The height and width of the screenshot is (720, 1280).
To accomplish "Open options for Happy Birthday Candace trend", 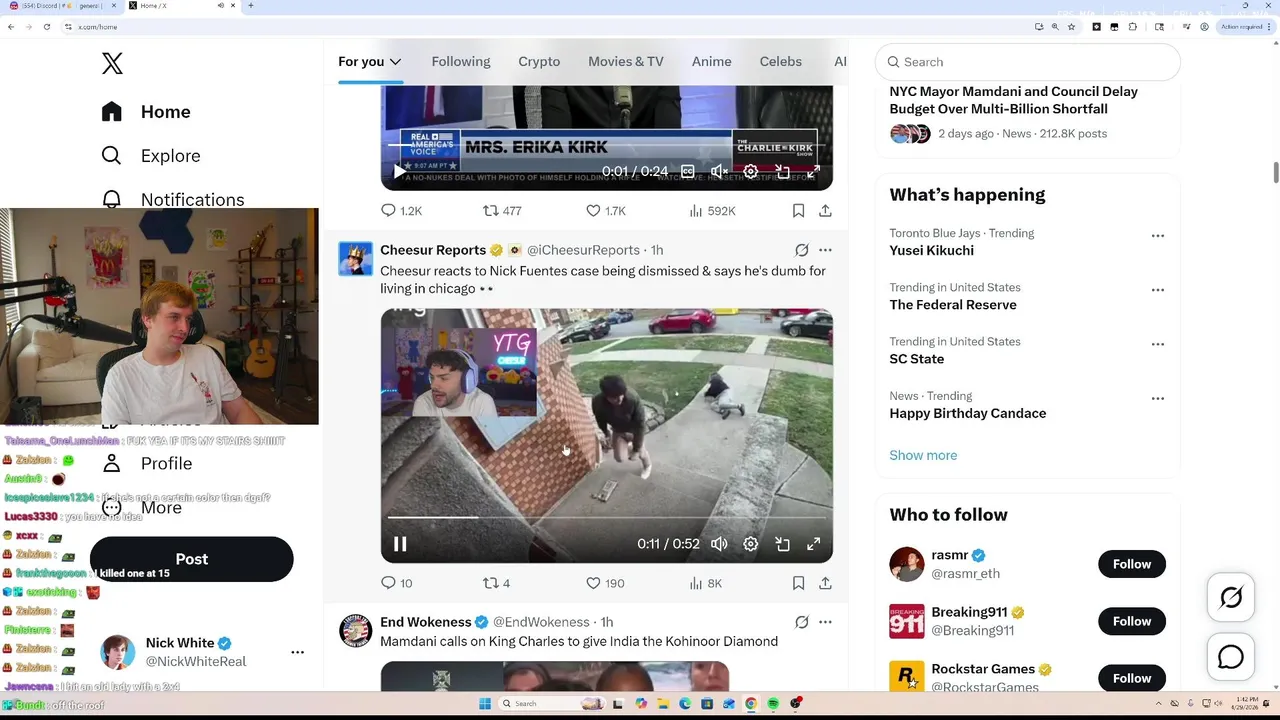I will tap(1158, 398).
